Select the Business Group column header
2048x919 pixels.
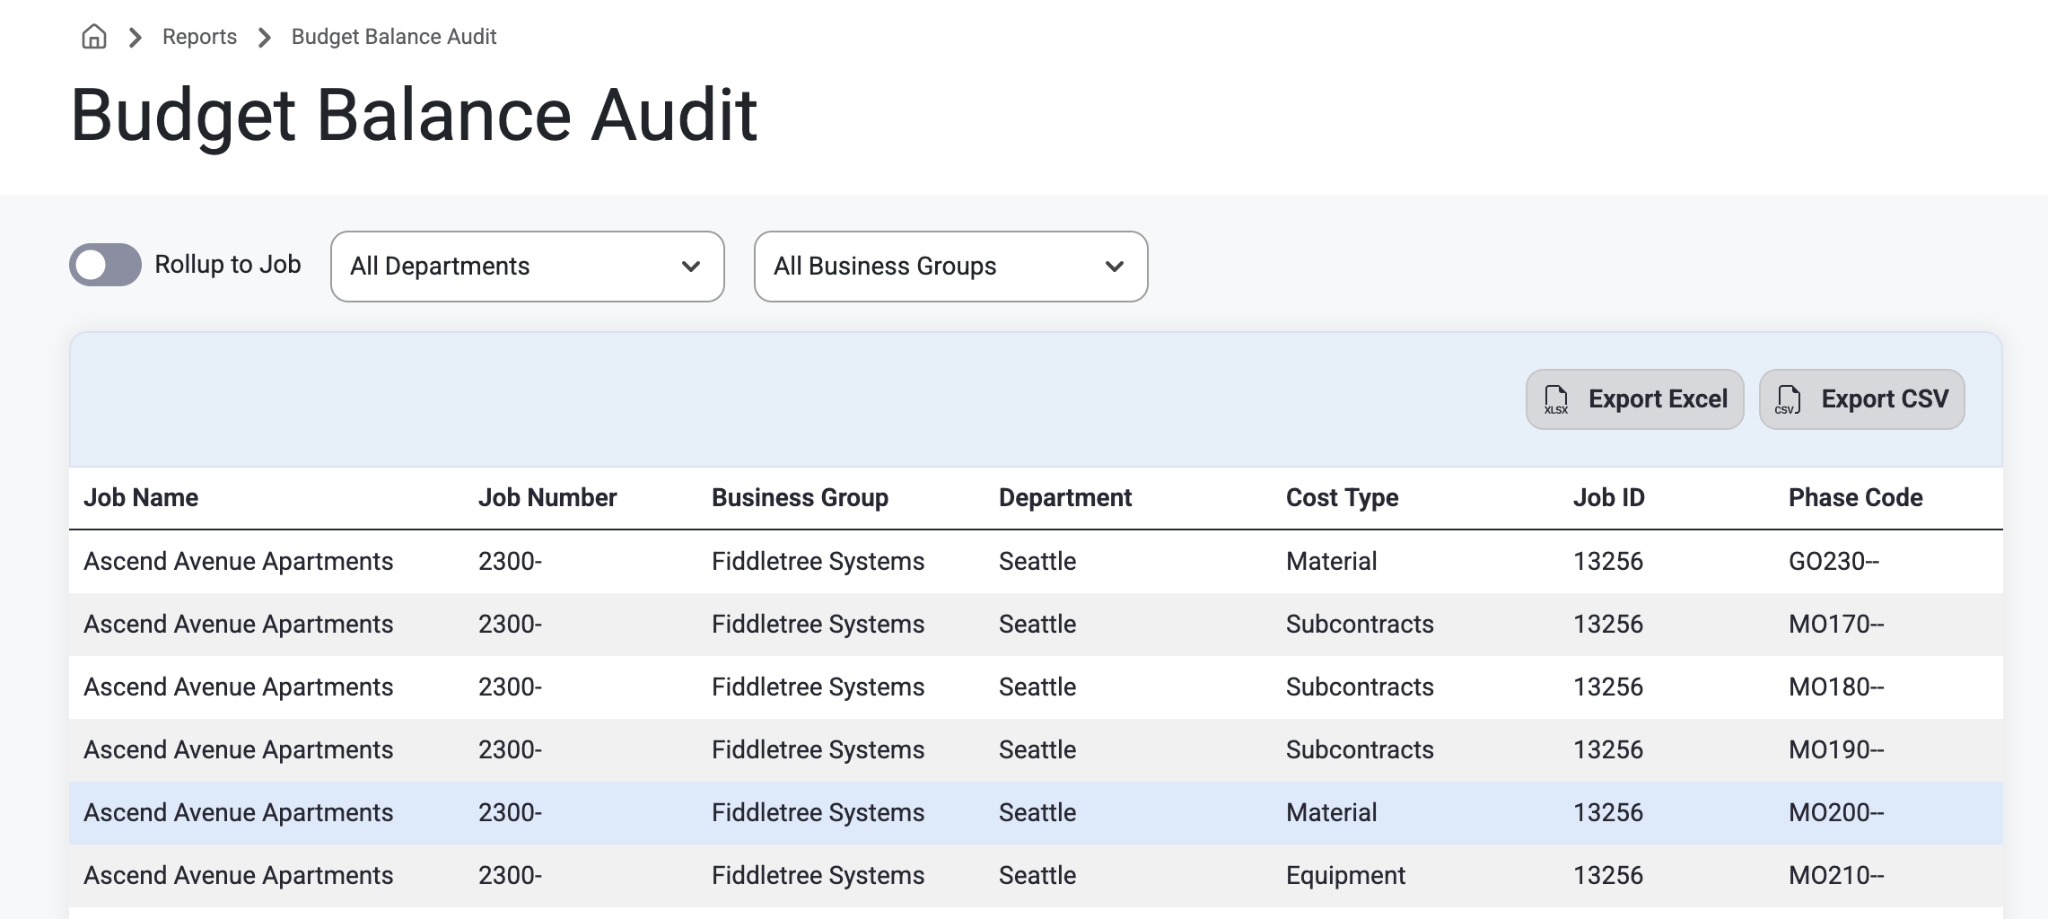tap(800, 497)
